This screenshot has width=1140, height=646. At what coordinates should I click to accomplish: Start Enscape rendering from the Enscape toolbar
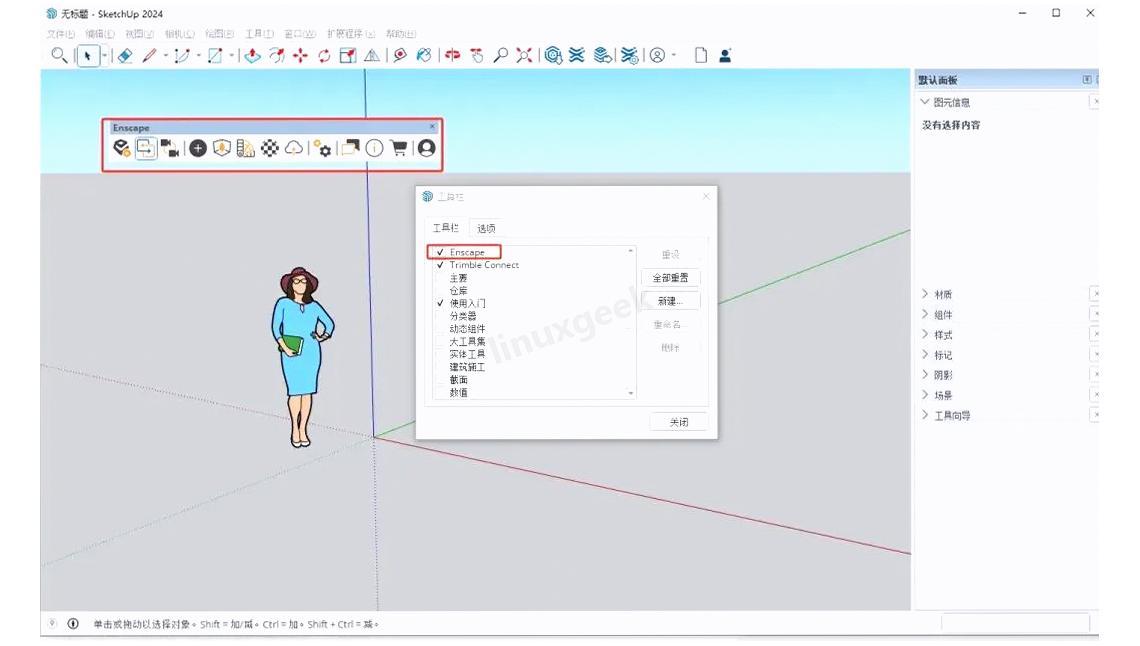122,148
